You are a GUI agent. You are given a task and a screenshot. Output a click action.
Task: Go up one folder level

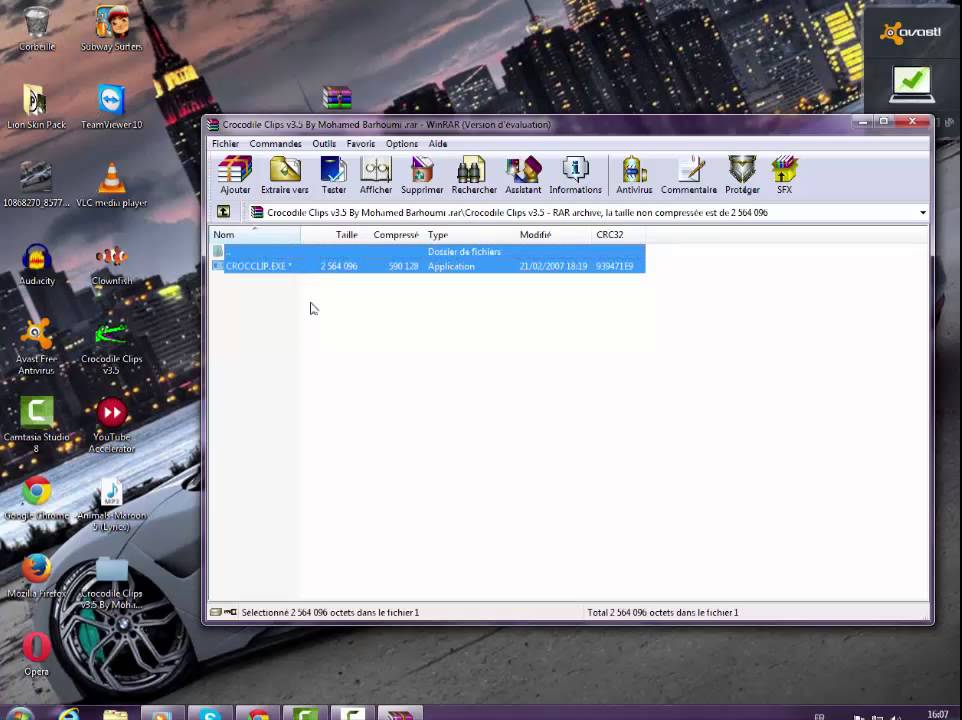[223, 212]
